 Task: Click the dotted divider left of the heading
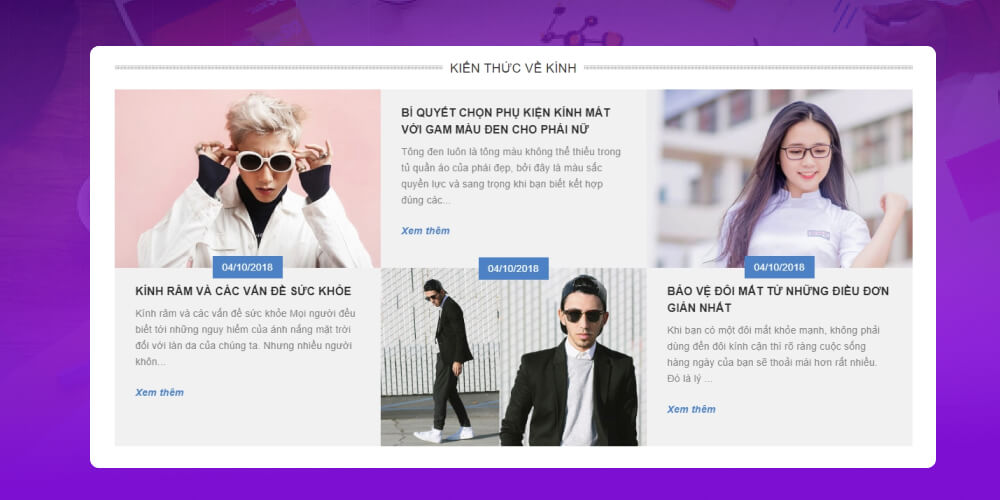click(278, 68)
